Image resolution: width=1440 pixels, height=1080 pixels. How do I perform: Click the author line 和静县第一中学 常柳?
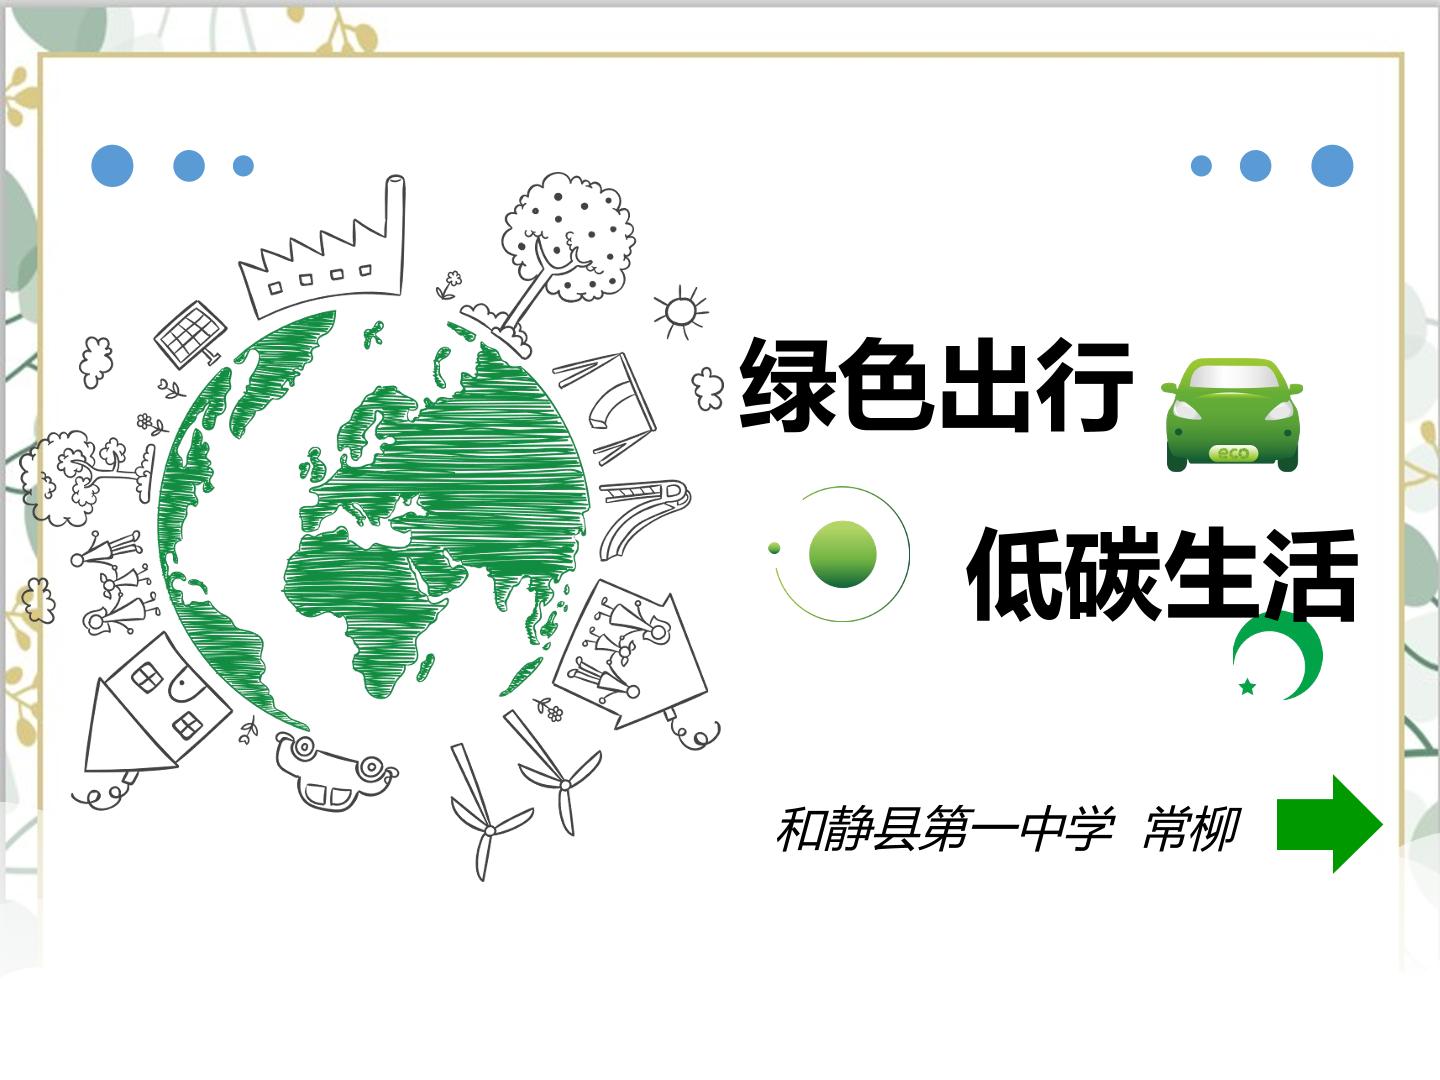1007,828
